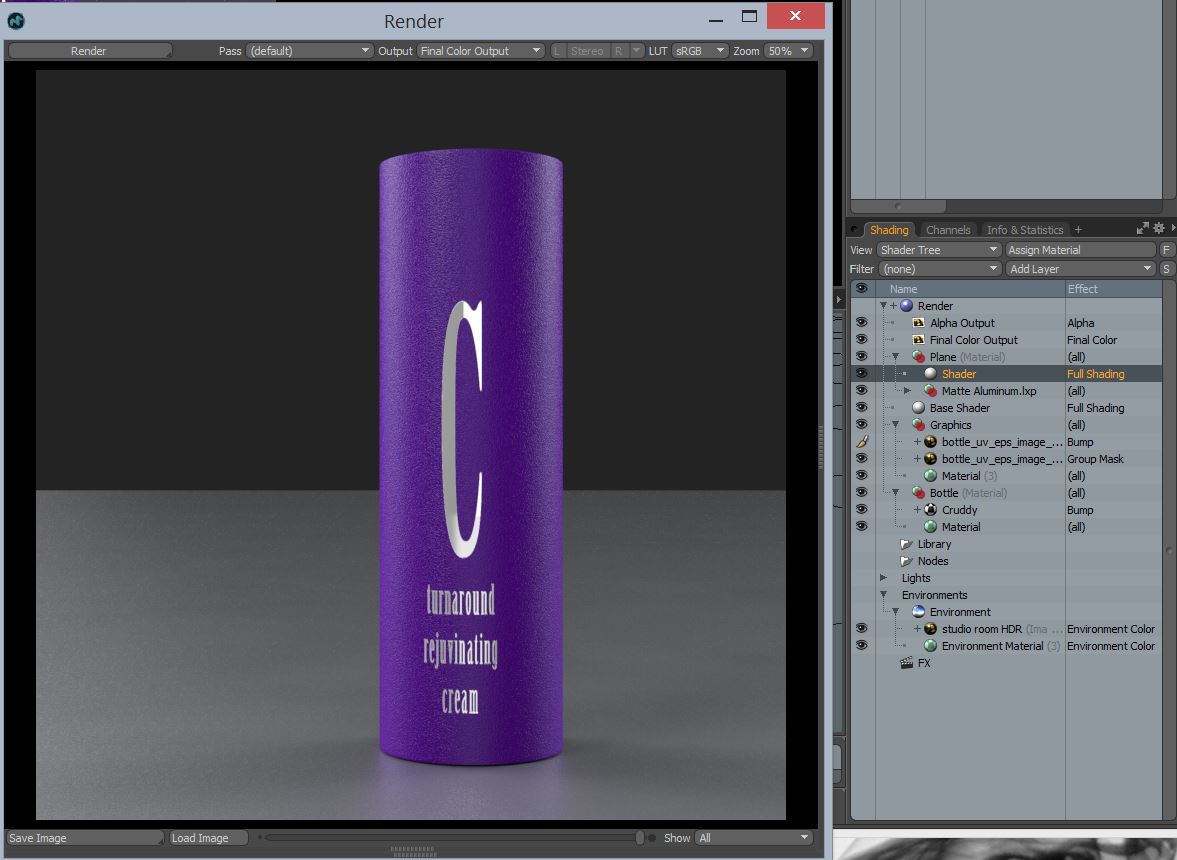Click the Matte Aluminum.lxp preset icon
Screen dimensions: 1177x860
pyautogui.click(x=931, y=391)
